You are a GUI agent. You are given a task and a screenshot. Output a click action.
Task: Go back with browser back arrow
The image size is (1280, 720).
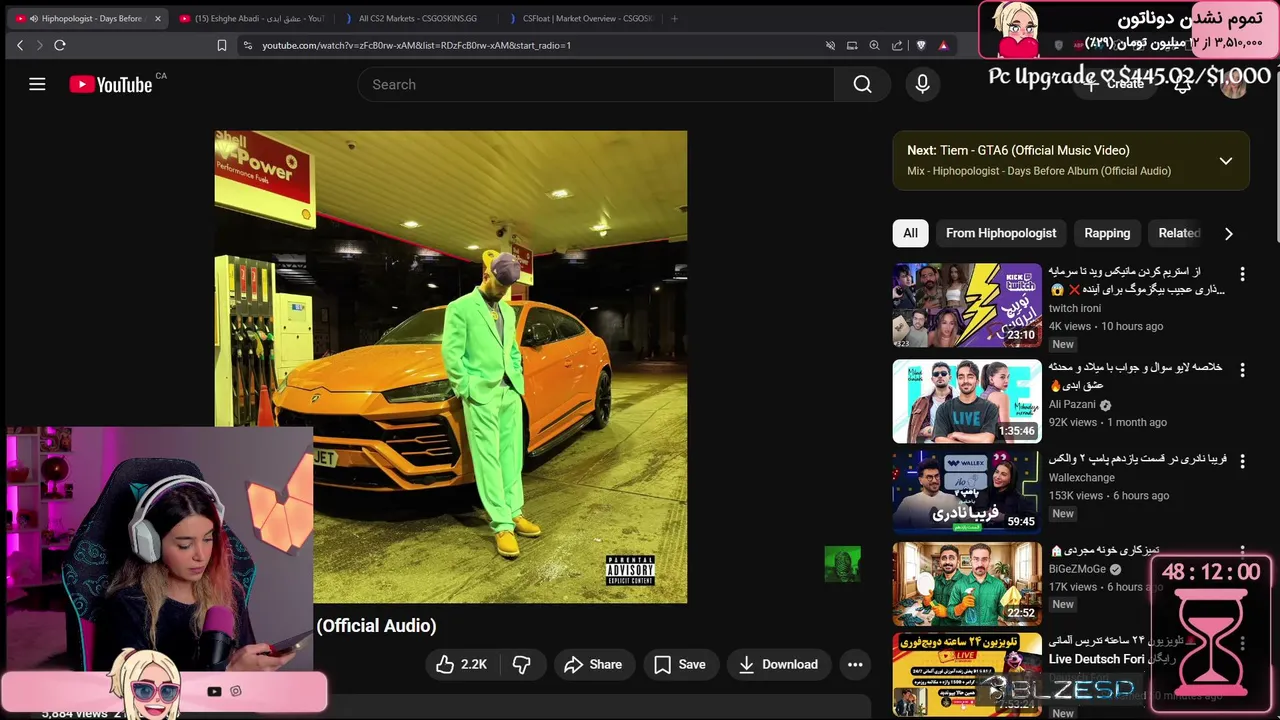pos(20,45)
